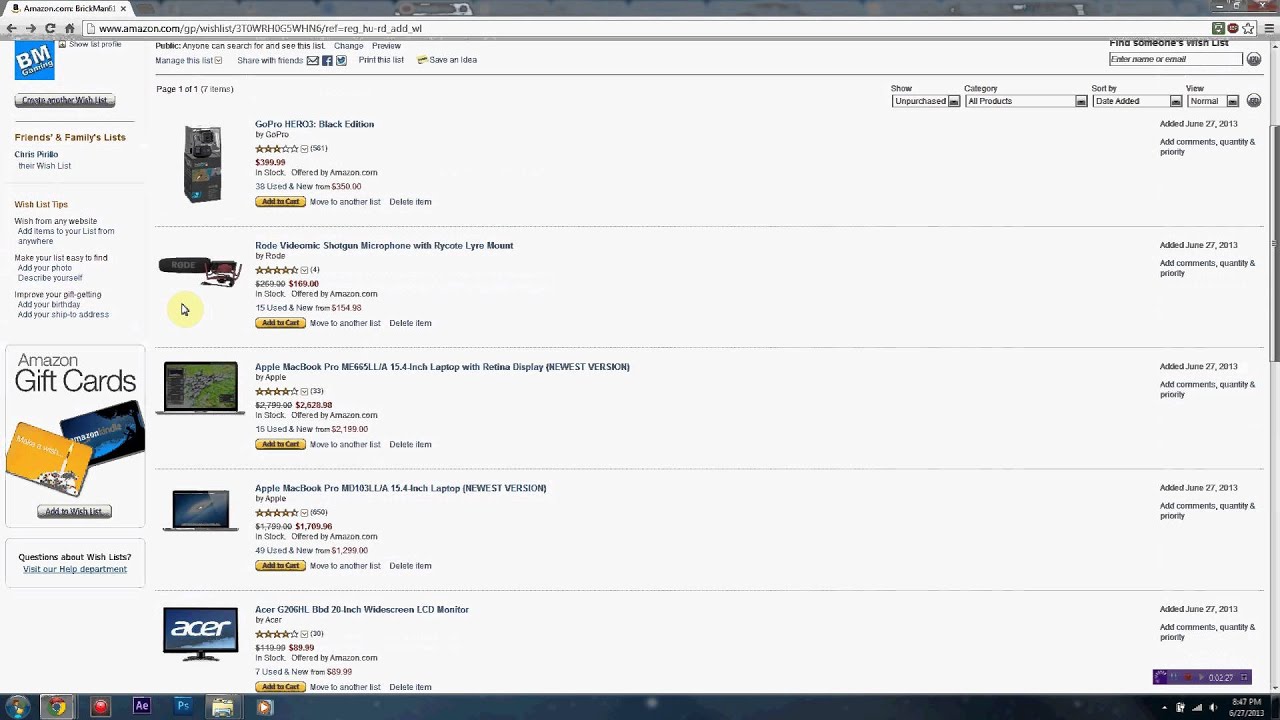Click Change next to the Public list setting
Screen dimensions: 1280x720
click(349, 46)
